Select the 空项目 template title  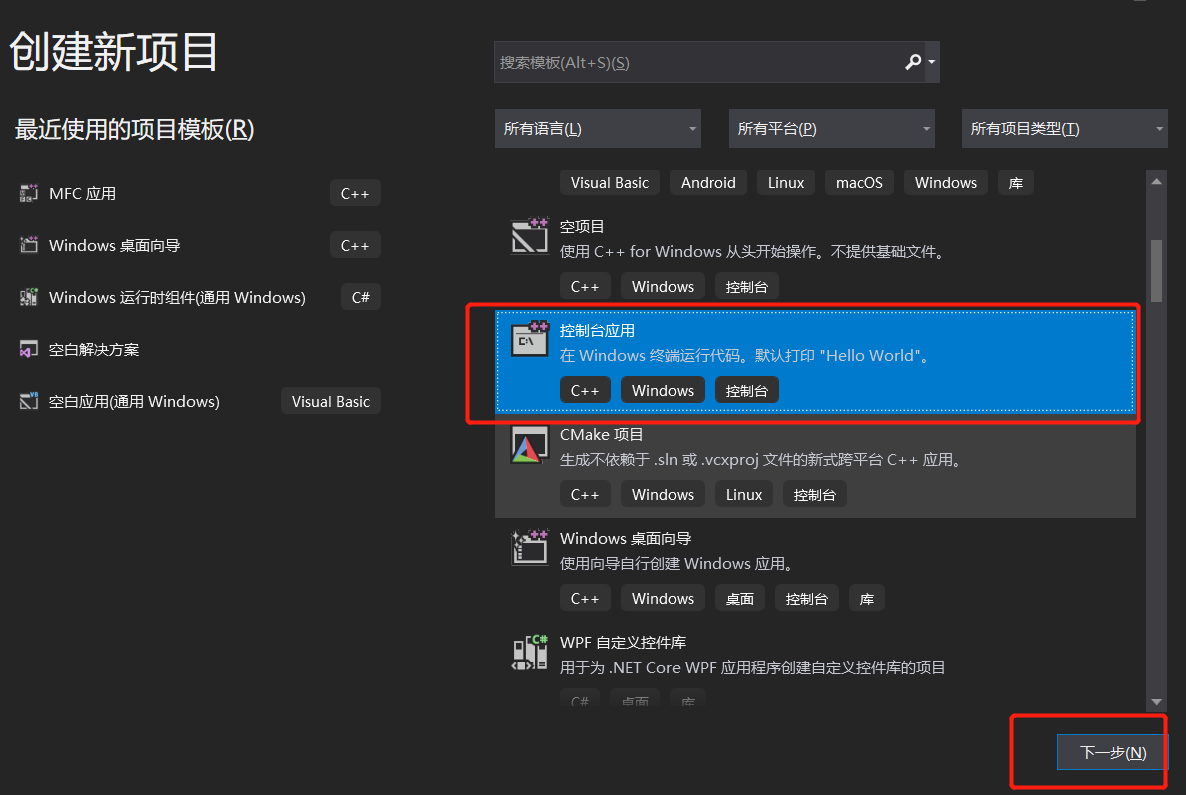click(x=582, y=226)
